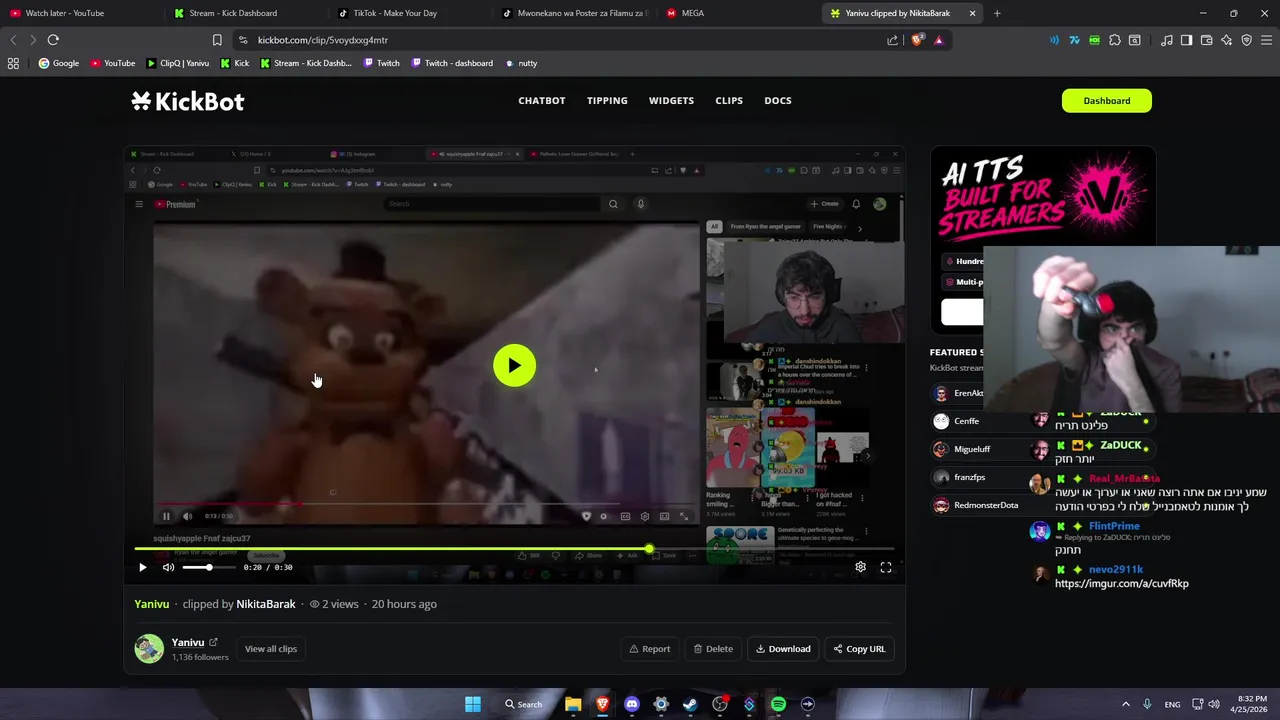This screenshot has height=720, width=1280.
Task: Switch to the MEGA tab
Action: [x=692, y=13]
